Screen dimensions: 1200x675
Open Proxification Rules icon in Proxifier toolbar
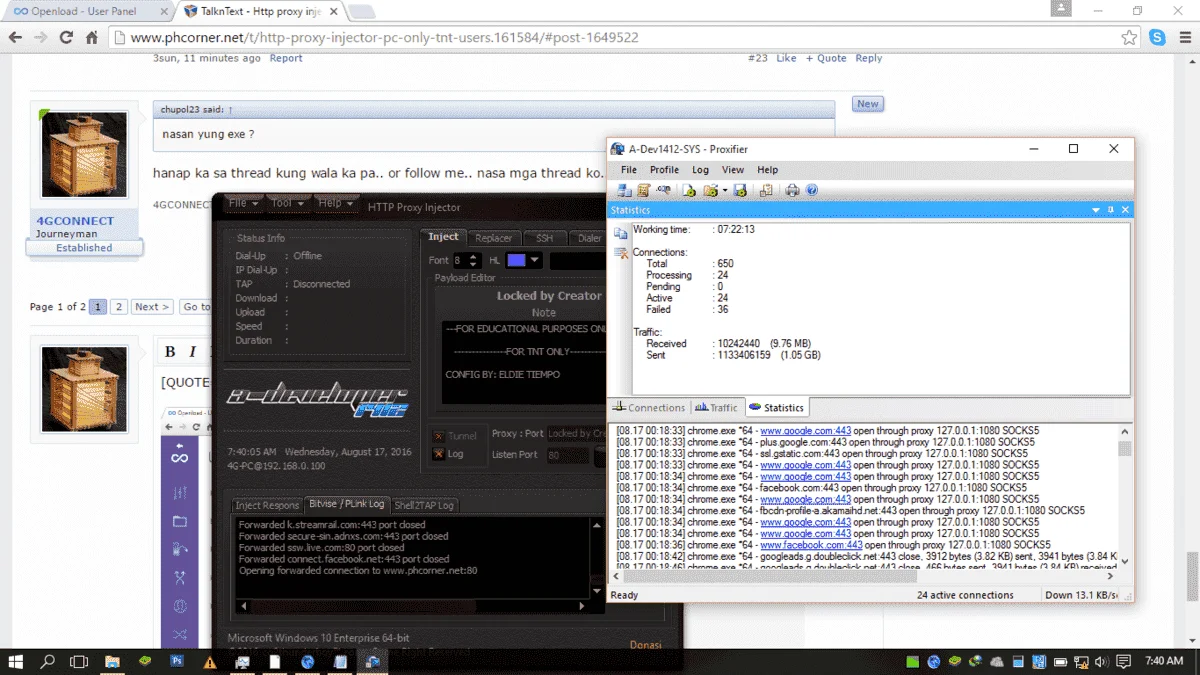pyautogui.click(x=644, y=190)
